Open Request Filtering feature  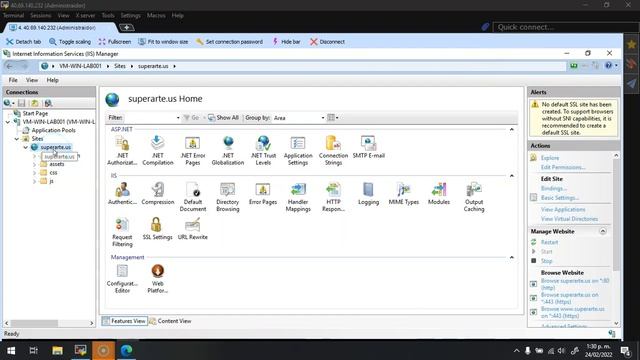(122, 233)
